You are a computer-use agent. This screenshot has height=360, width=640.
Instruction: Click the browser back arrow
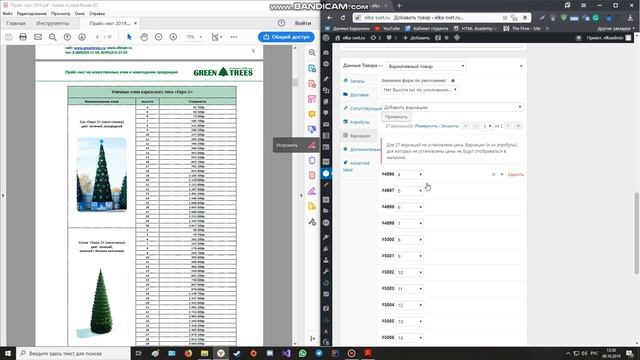pos(330,18)
